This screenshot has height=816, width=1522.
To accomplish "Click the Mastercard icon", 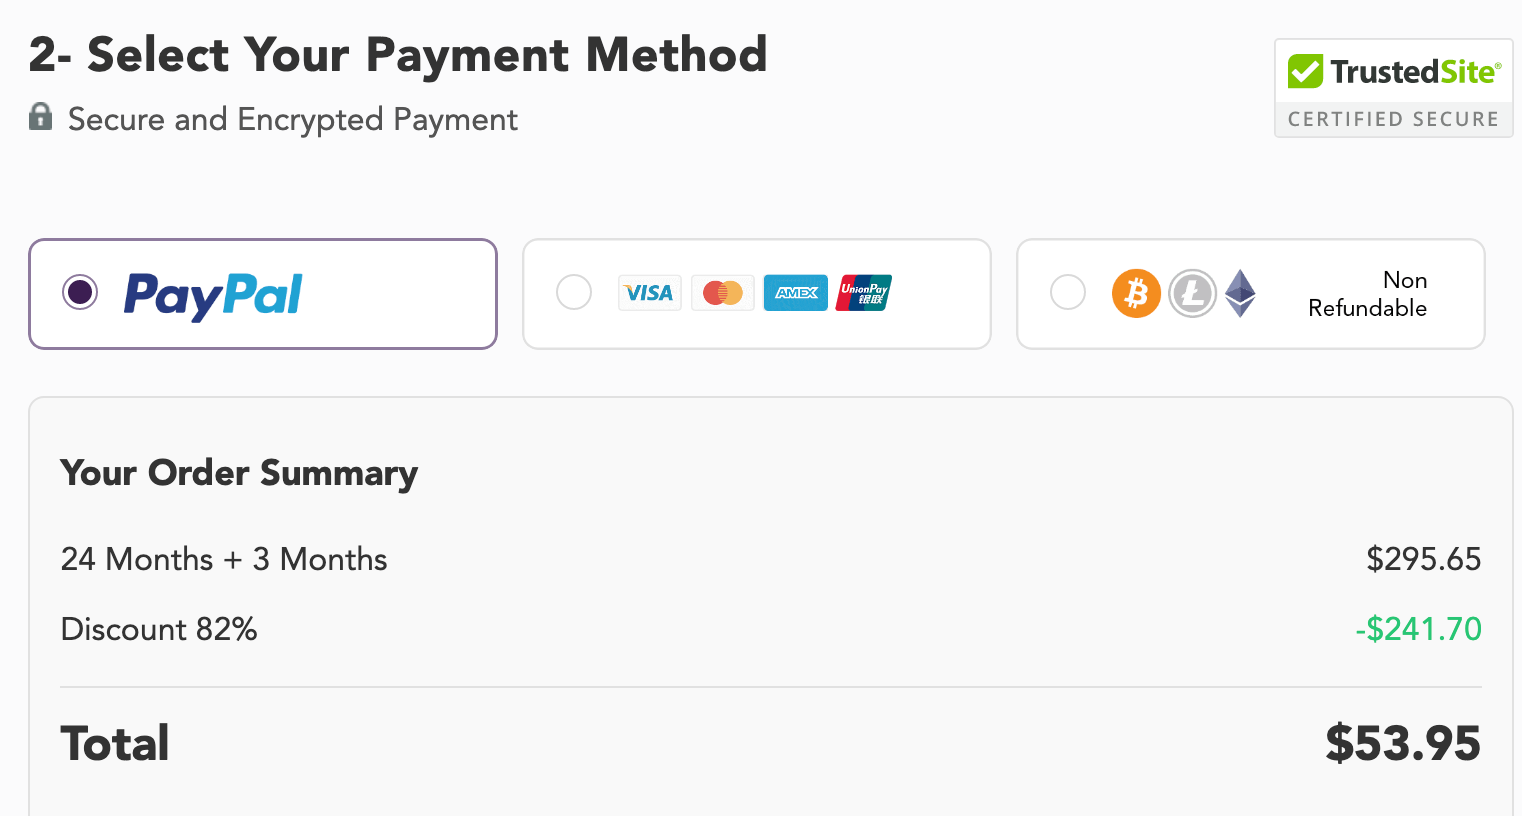I will 723,293.
